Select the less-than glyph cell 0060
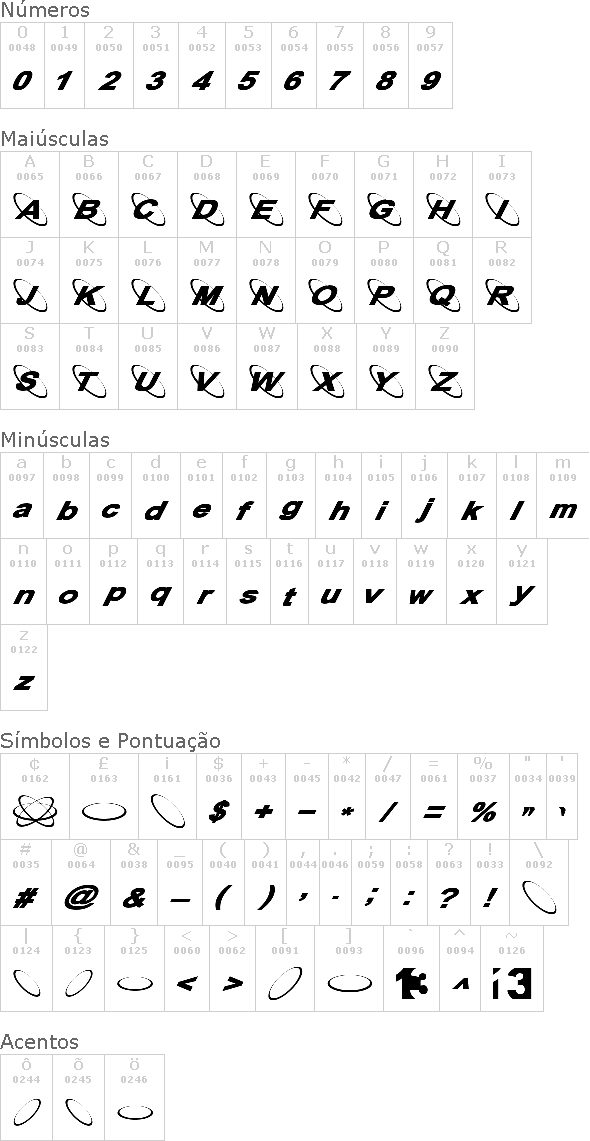 pyautogui.click(x=187, y=968)
